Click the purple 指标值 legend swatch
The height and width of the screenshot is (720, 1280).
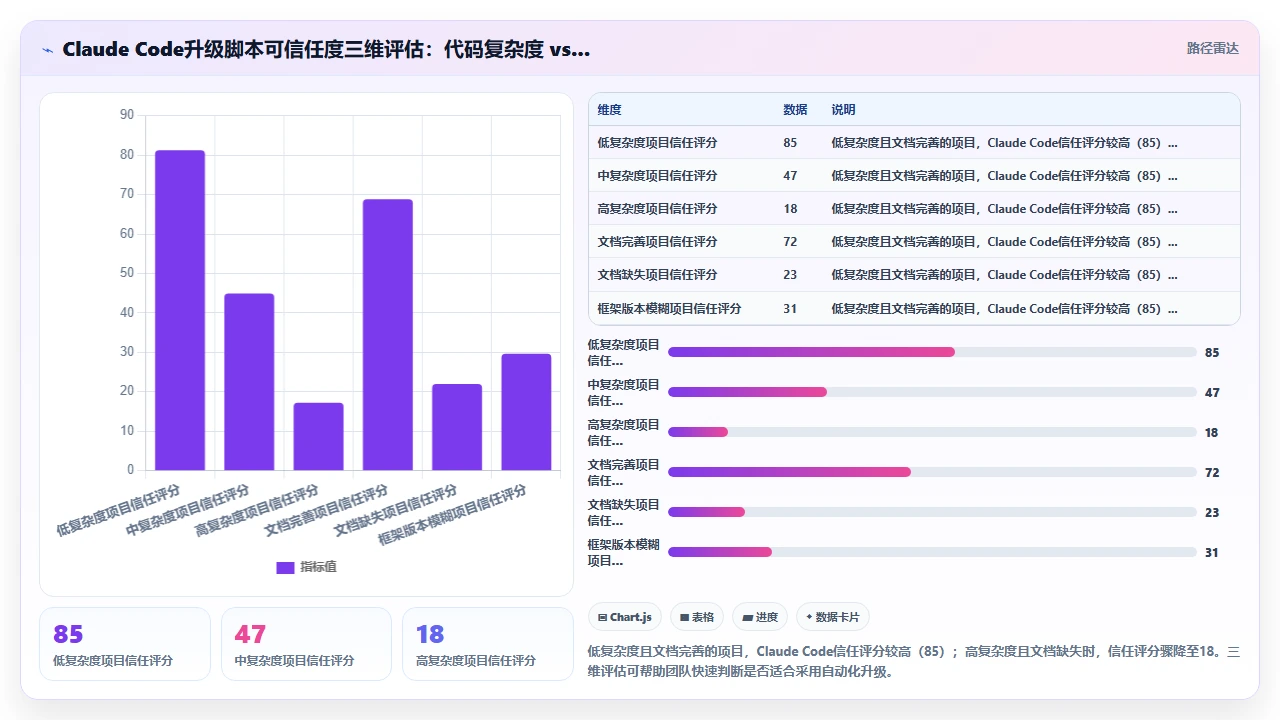click(285, 567)
